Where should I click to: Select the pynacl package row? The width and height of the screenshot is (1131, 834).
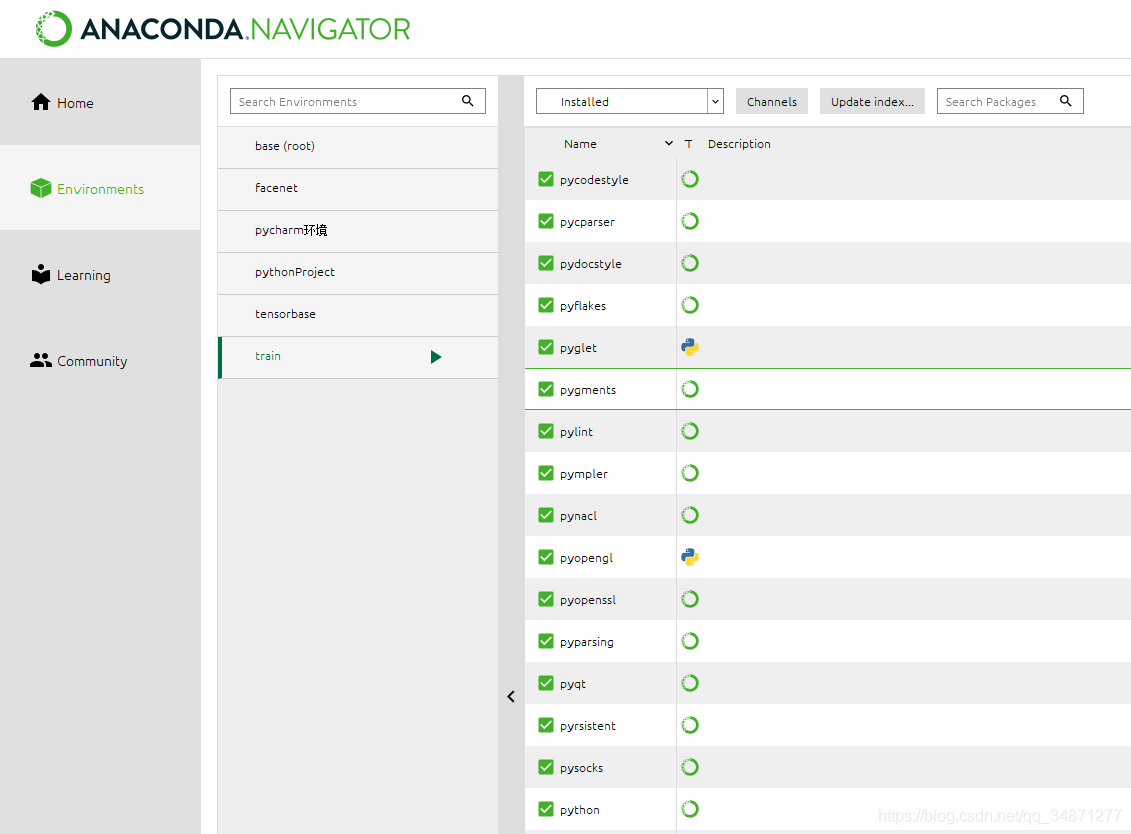click(827, 514)
